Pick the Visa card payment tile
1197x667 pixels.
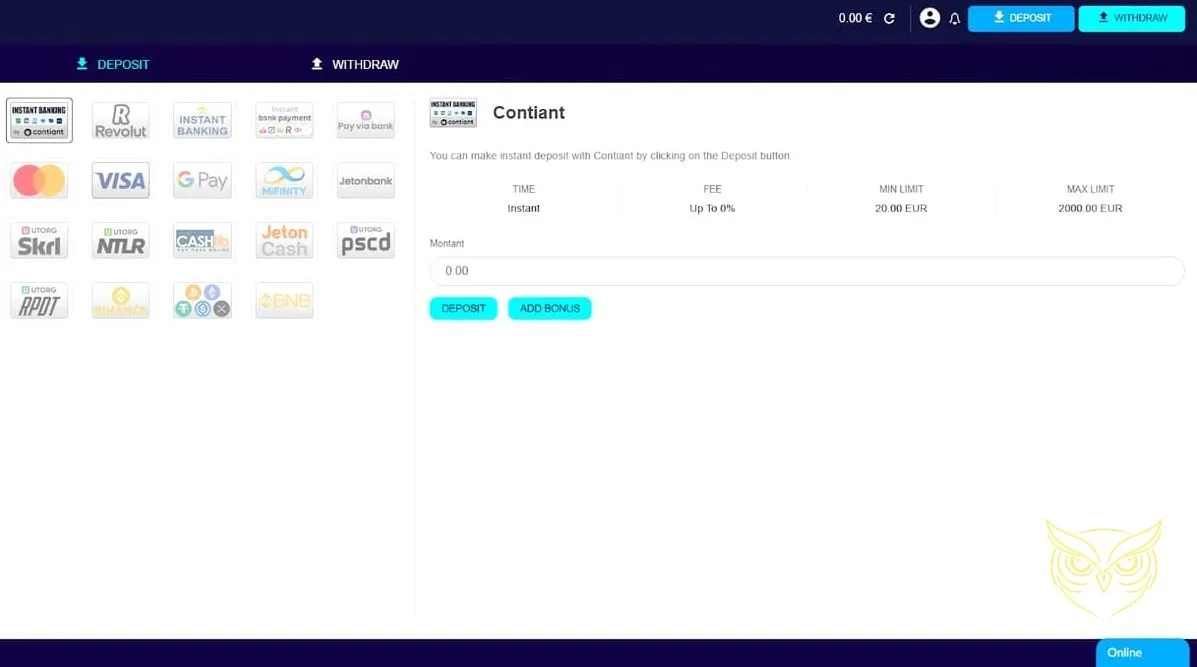pyautogui.click(x=120, y=181)
